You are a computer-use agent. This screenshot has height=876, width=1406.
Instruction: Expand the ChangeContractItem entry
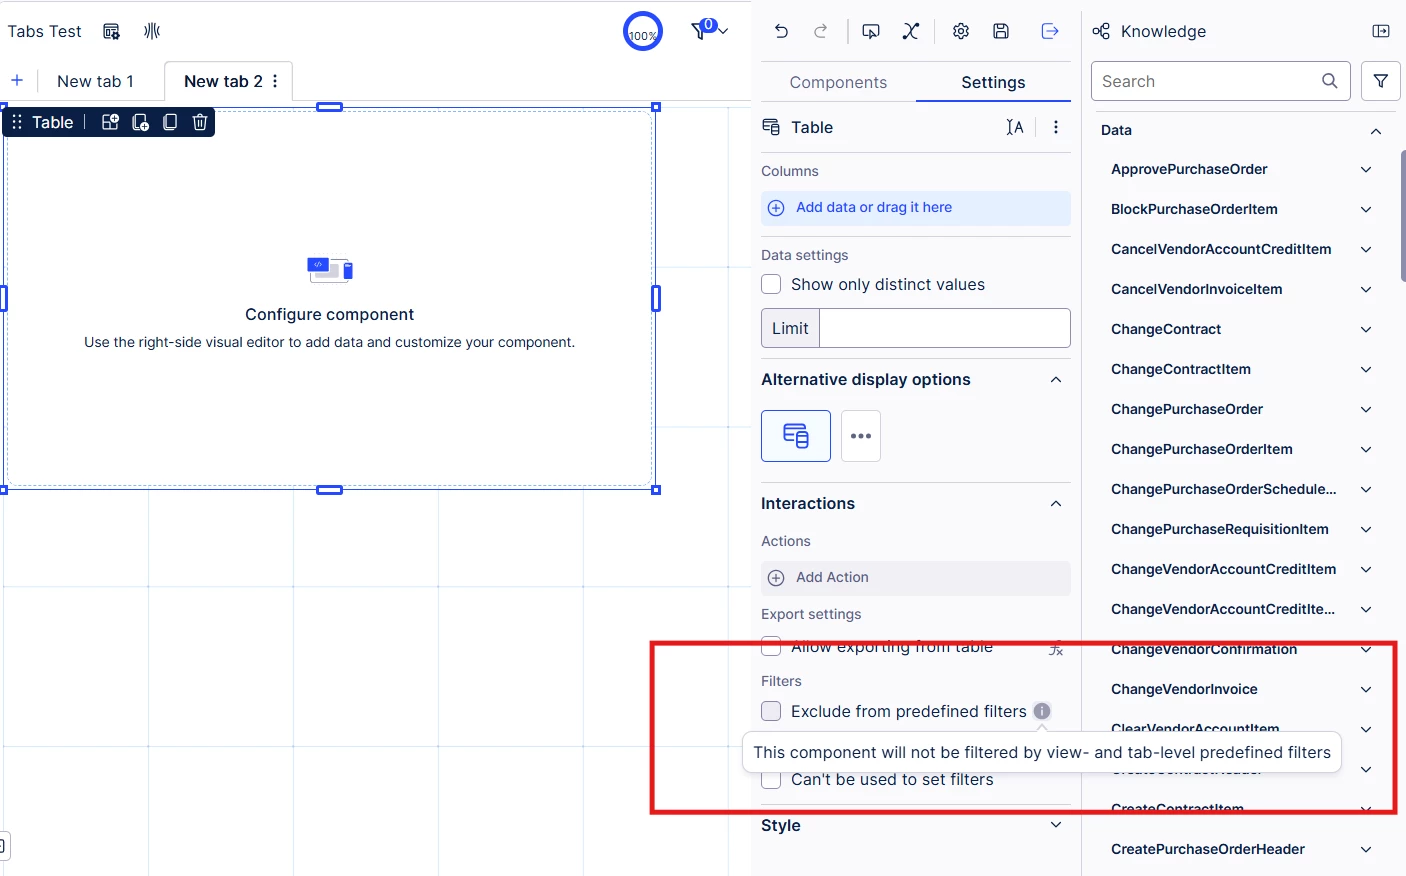click(1366, 370)
